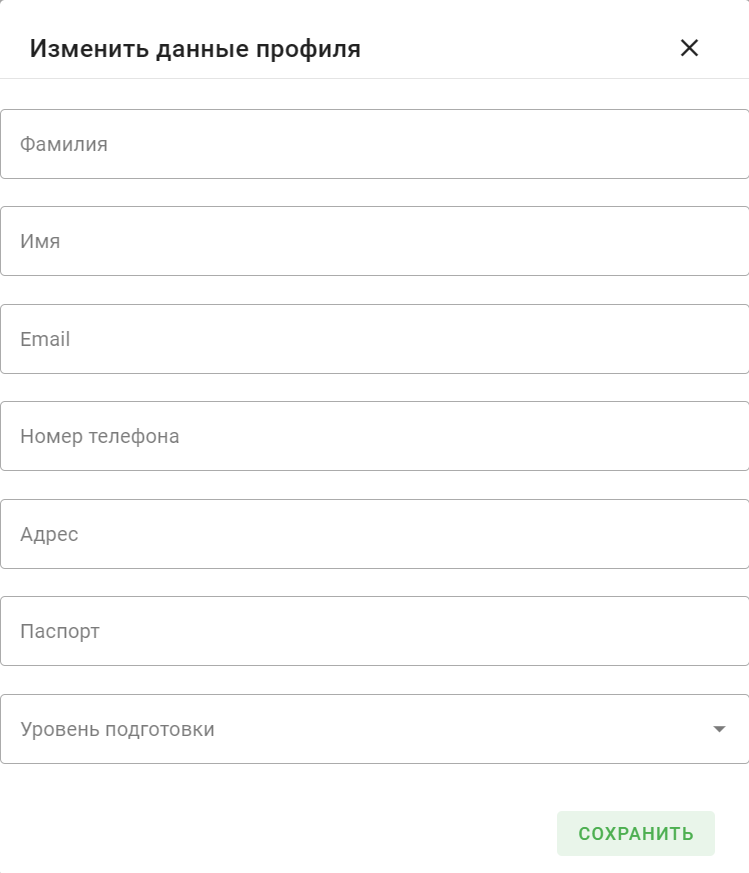
Task: Click the Паспорт placeholder text
Action: [60, 631]
